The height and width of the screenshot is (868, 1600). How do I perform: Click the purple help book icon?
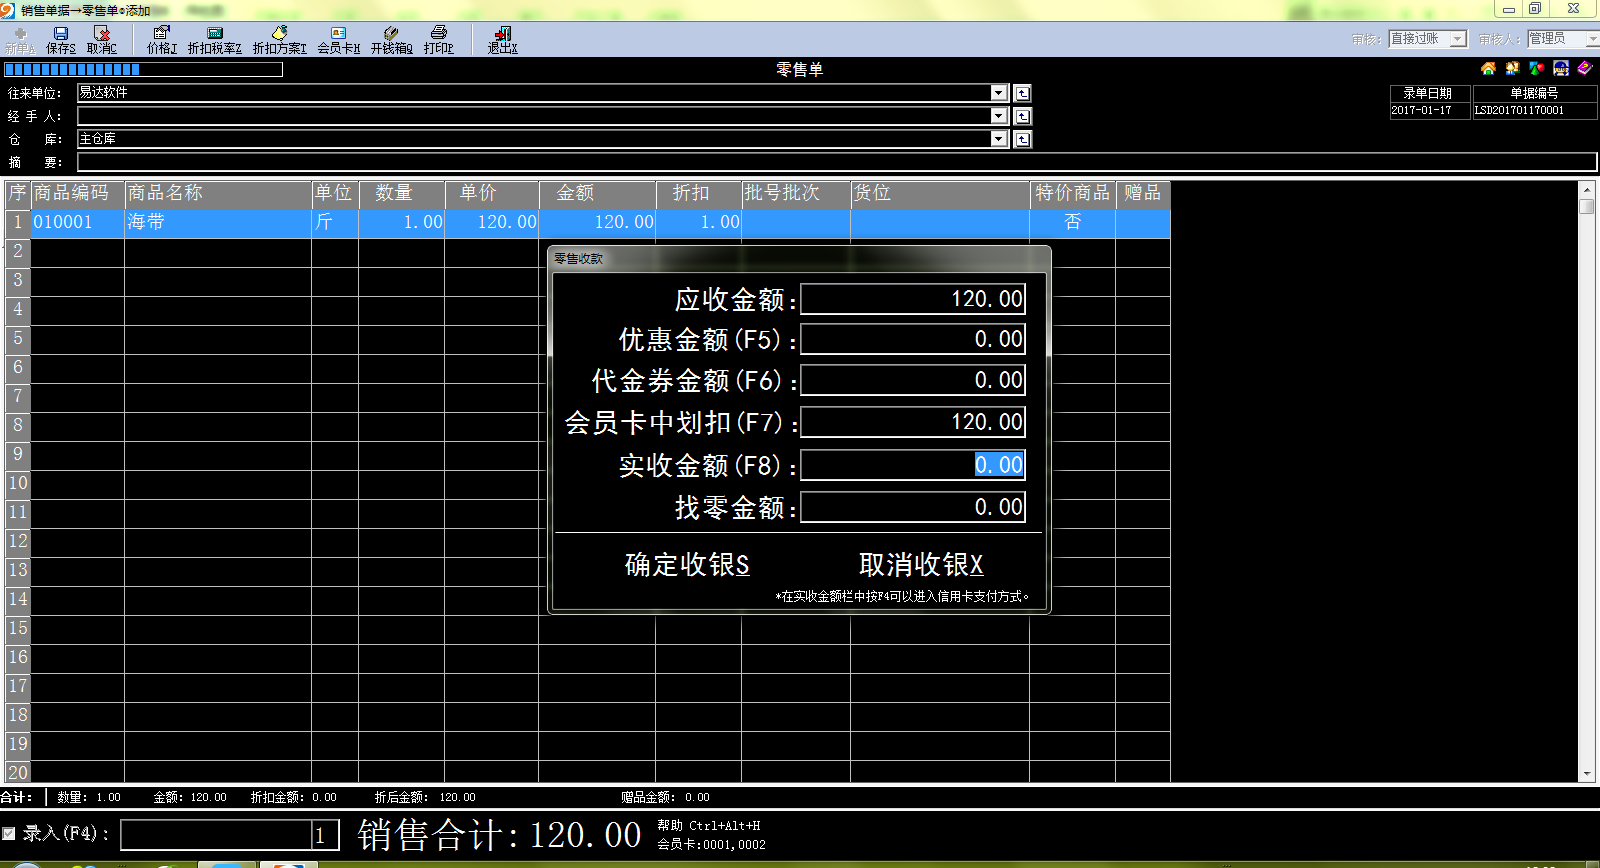coord(1584,68)
